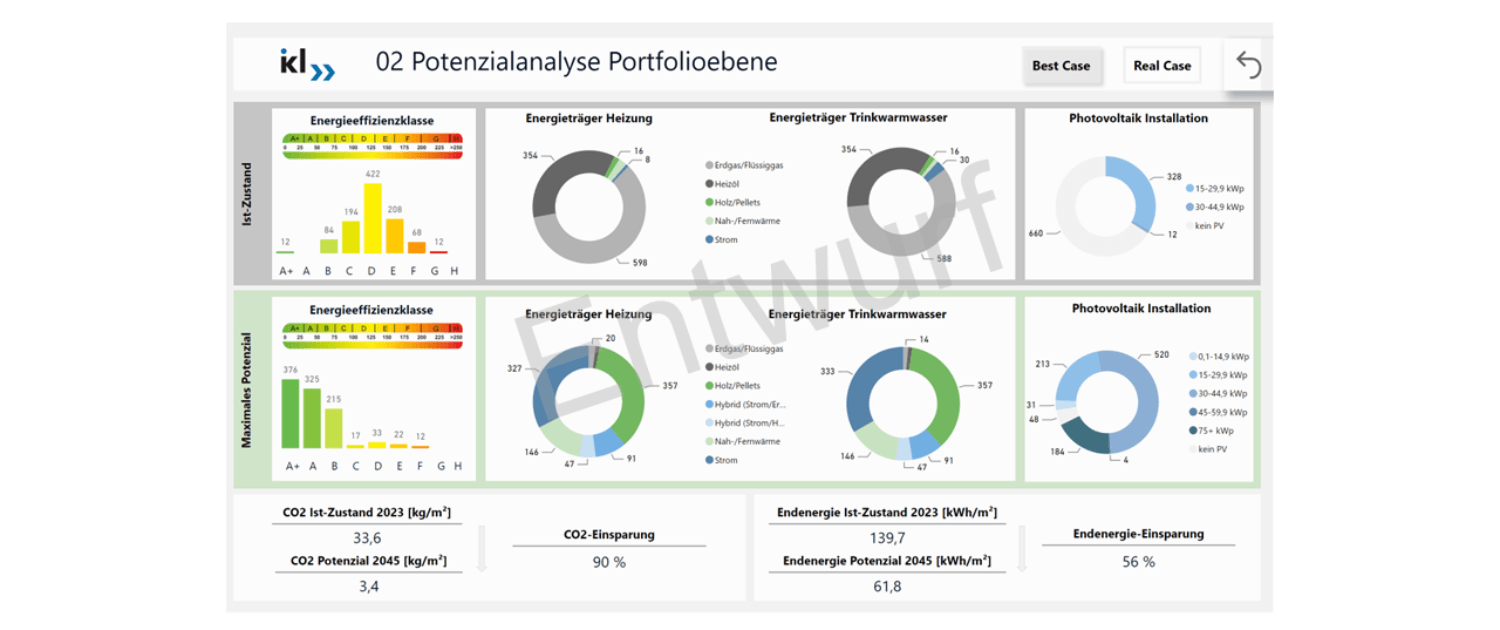Click the Ist-Zustand efficiency color scale bar
Screen dimensions: 1500x630
373,140
